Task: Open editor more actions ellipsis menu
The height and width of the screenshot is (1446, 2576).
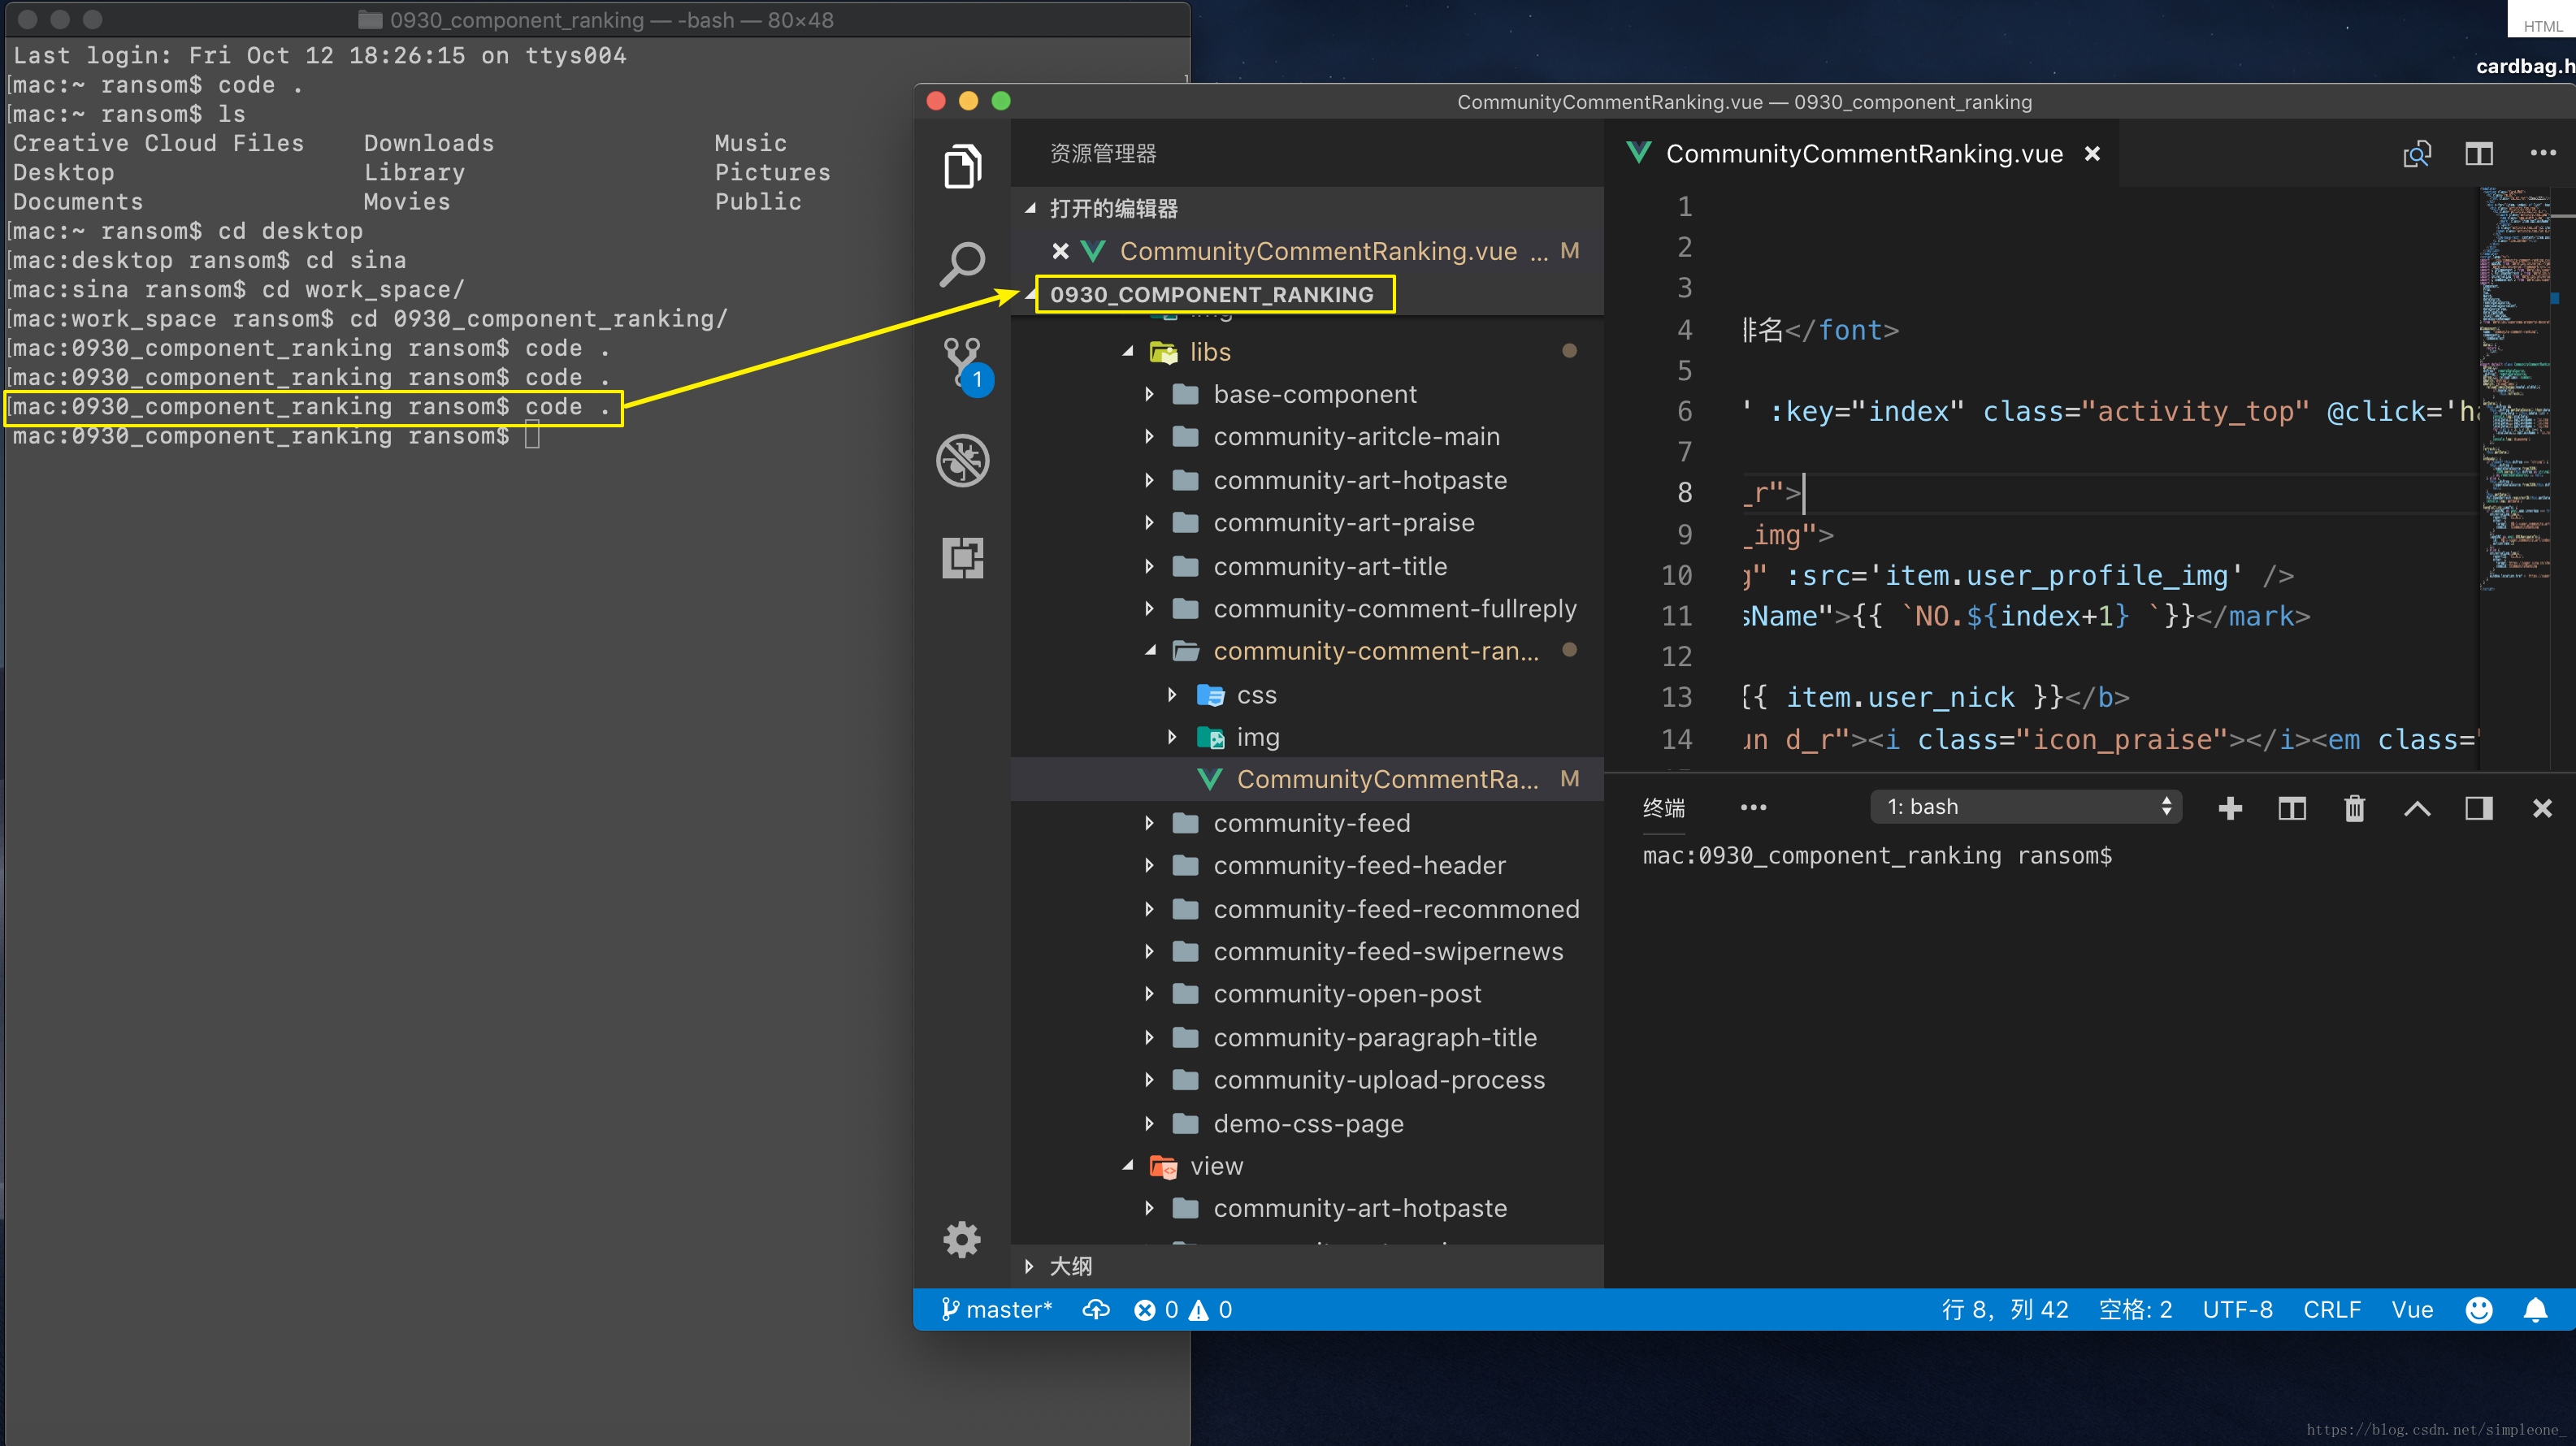Action: tap(2542, 154)
